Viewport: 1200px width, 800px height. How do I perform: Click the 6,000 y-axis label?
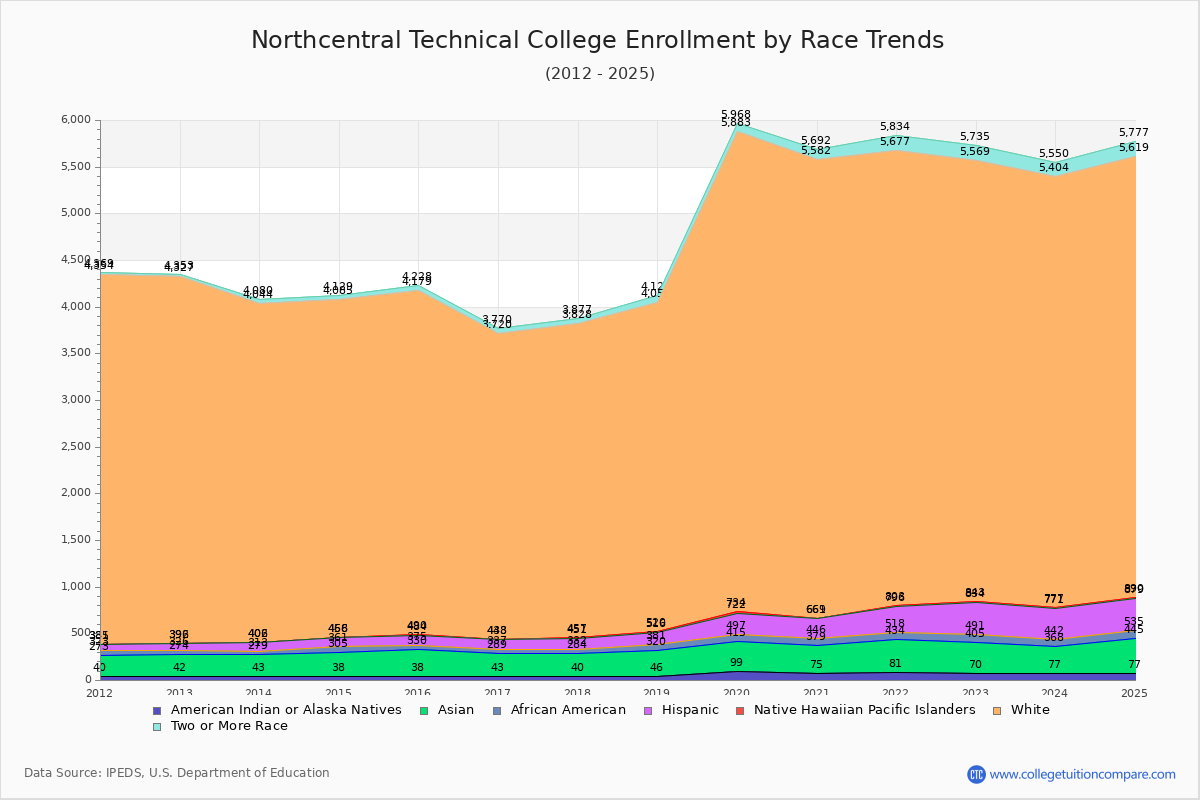(x=76, y=120)
